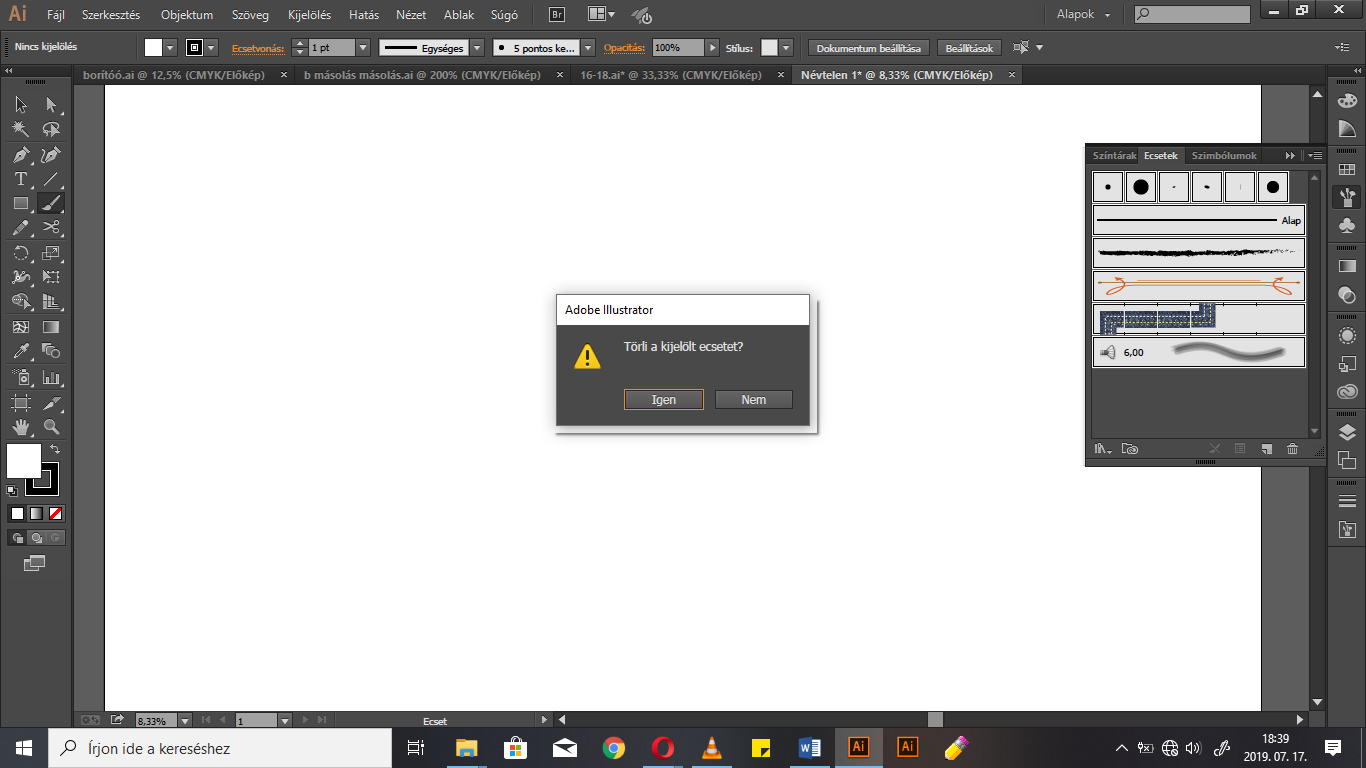Viewport: 1366px width, 768px height.
Task: Set fill mode to None (red slash)
Action: tap(56, 513)
